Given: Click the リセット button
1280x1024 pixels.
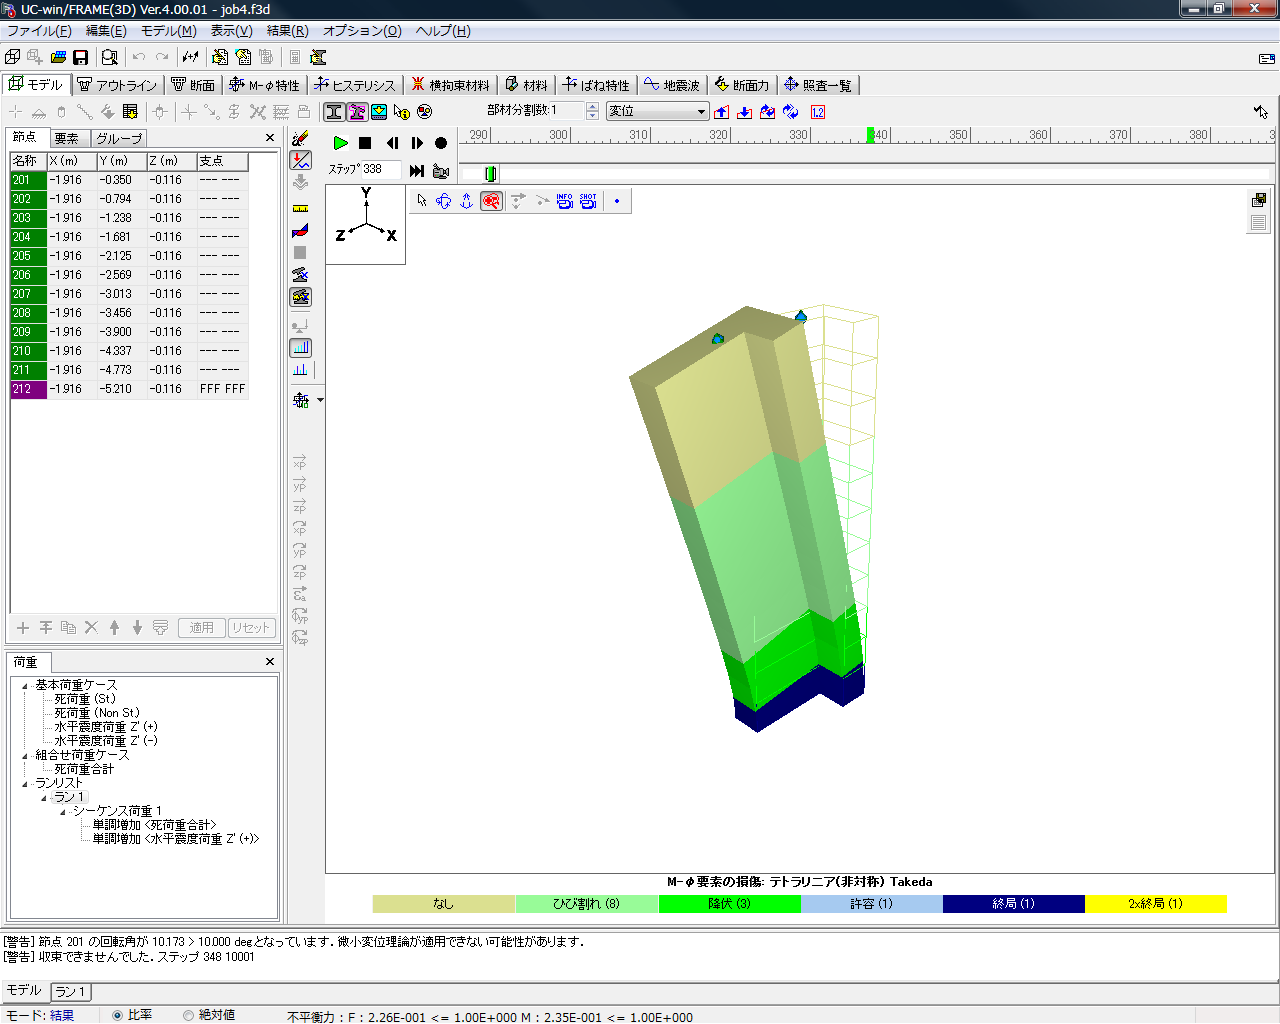Looking at the screenshot, I should [x=251, y=628].
